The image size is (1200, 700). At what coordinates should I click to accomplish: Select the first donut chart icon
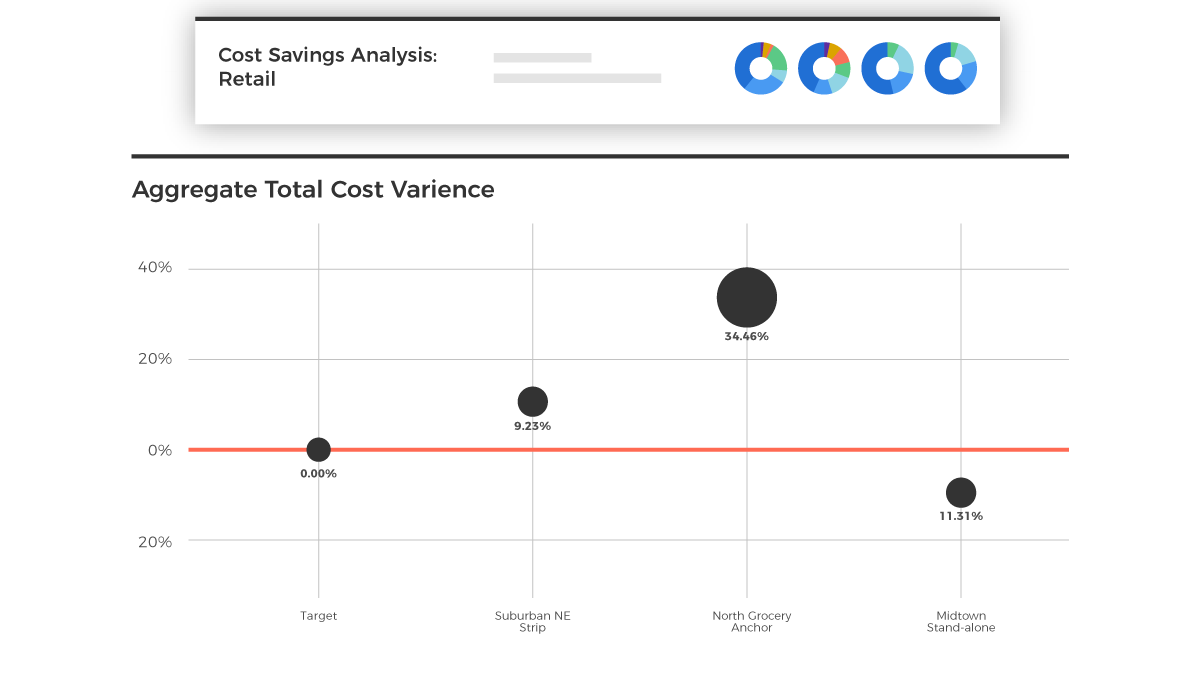pyautogui.click(x=761, y=68)
